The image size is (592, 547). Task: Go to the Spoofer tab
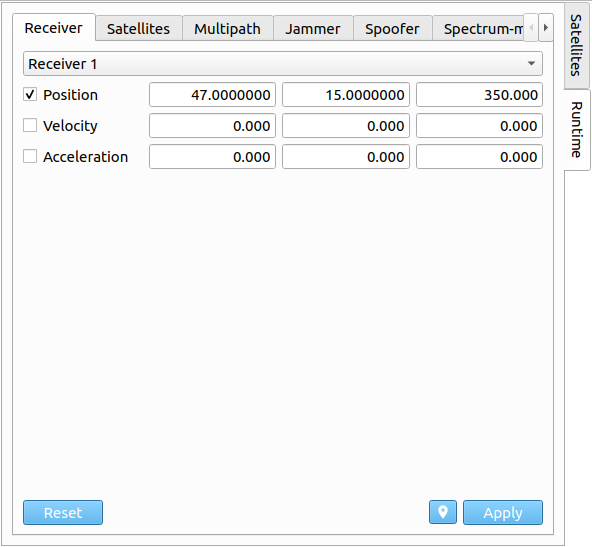(392, 28)
